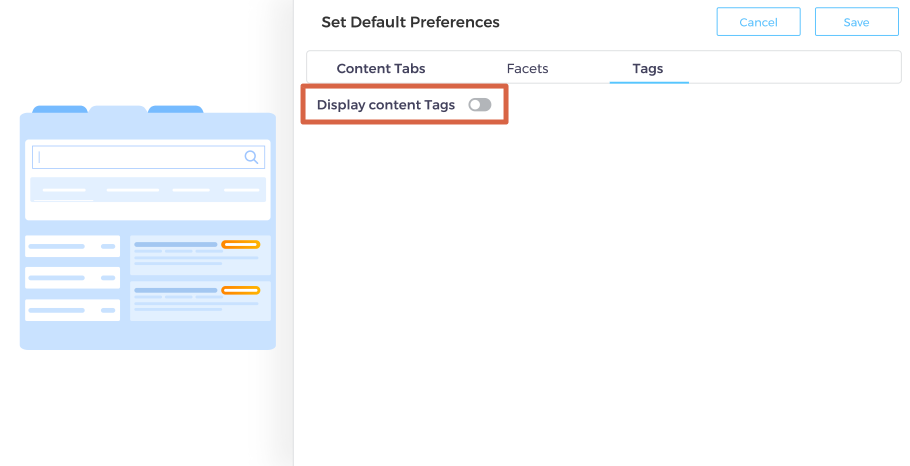
Task: Click the top facet card in the illustration
Action: [72, 246]
